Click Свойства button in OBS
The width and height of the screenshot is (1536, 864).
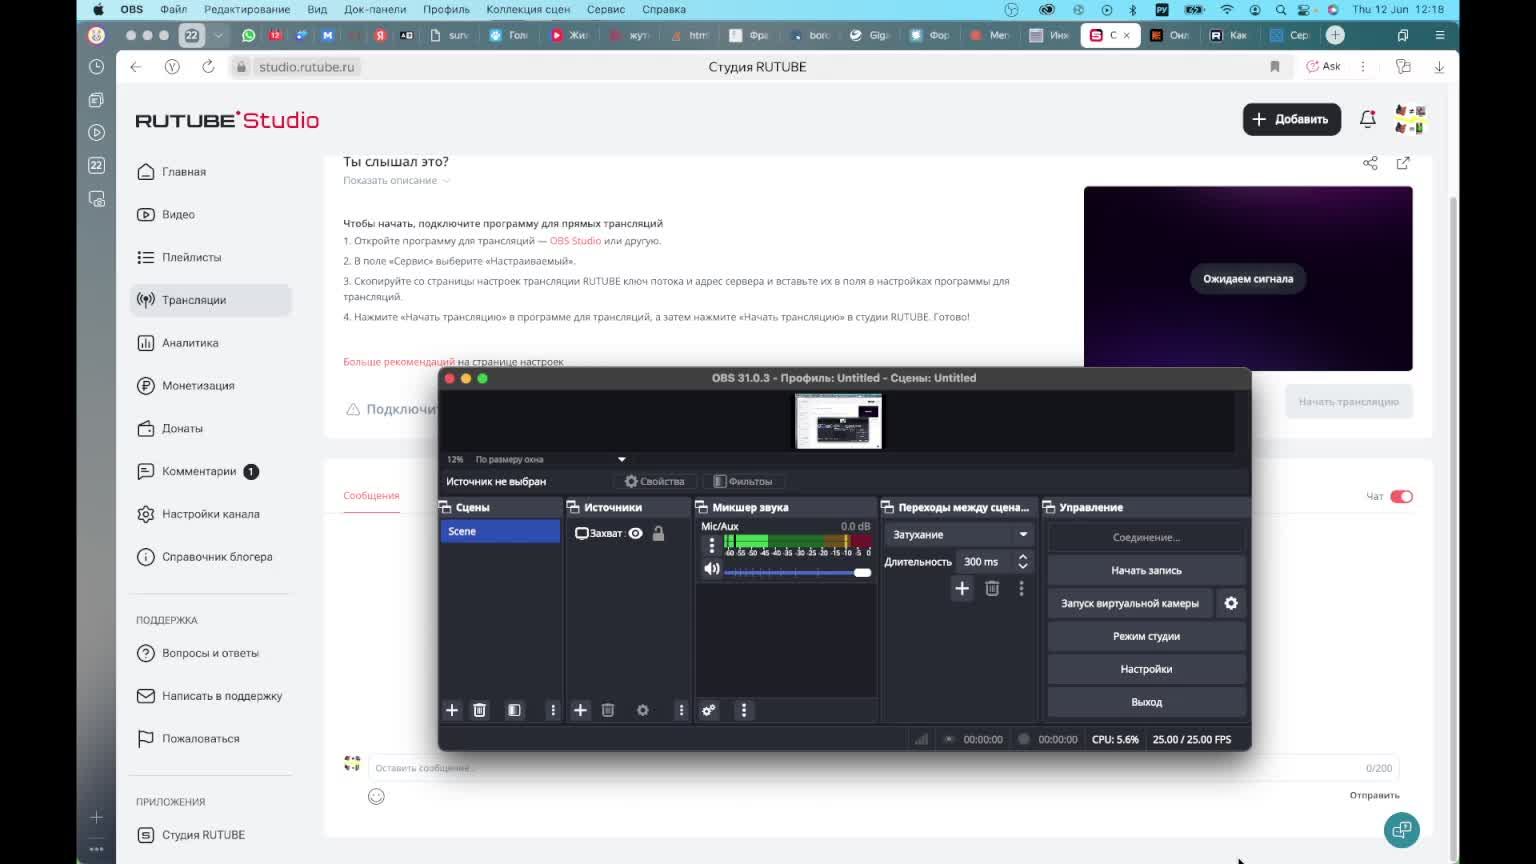tap(655, 481)
